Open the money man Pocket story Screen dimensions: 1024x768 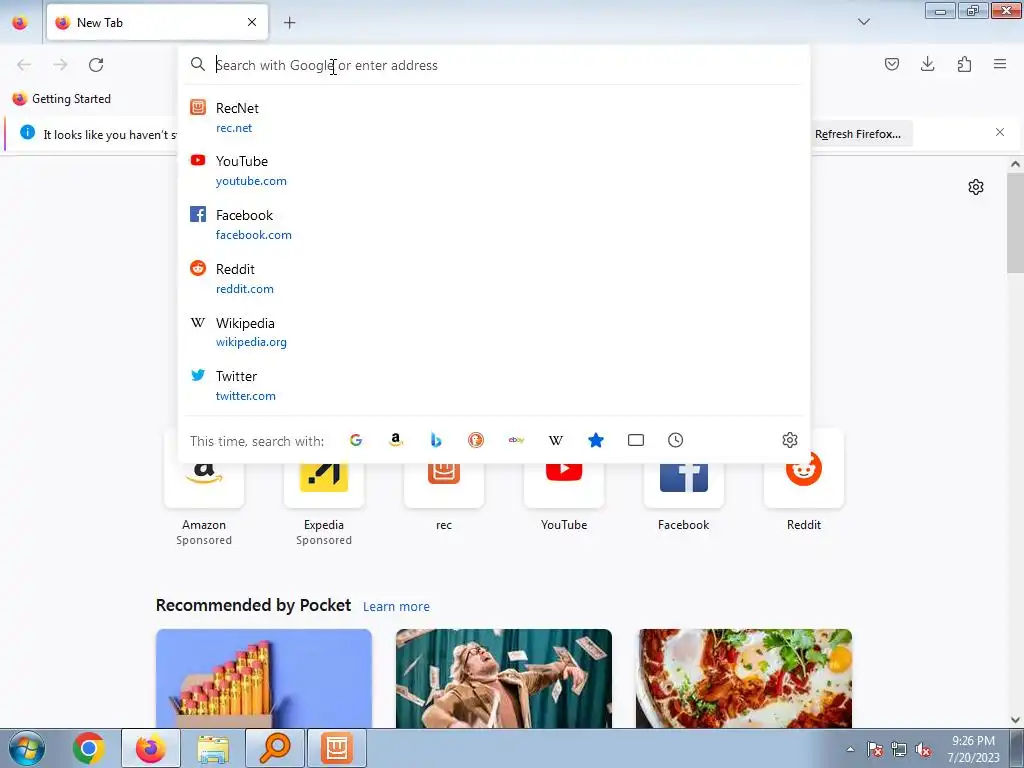point(504,679)
